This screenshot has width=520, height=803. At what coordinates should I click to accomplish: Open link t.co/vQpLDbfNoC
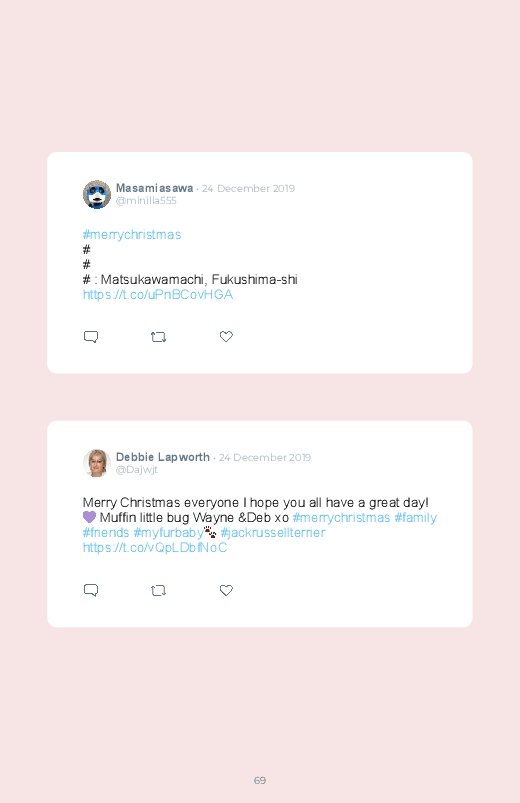click(x=155, y=547)
